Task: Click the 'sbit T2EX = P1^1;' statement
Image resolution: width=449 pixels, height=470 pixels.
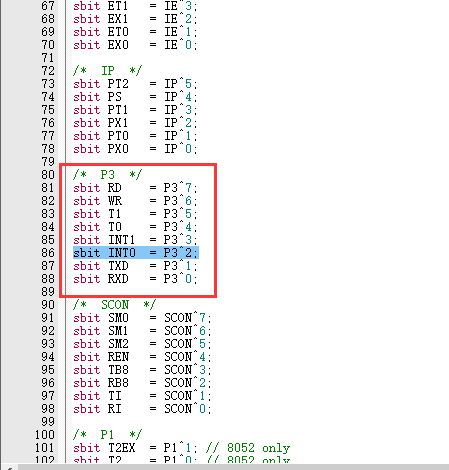Action: coord(135,448)
